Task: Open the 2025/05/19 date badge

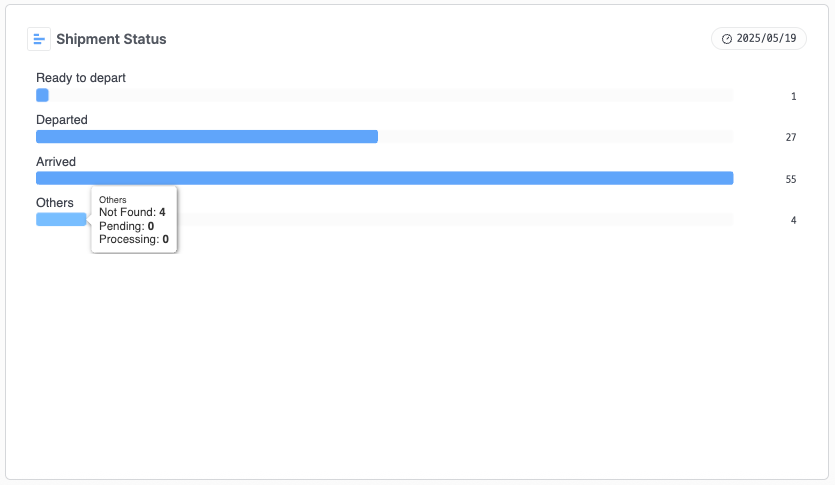Action: coord(759,38)
